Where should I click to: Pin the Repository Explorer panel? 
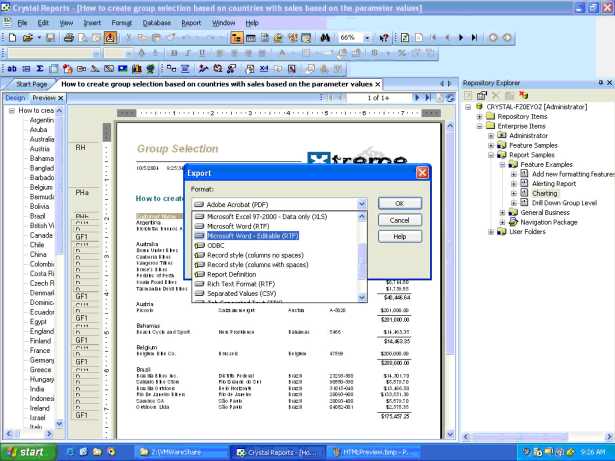[x=600, y=83]
